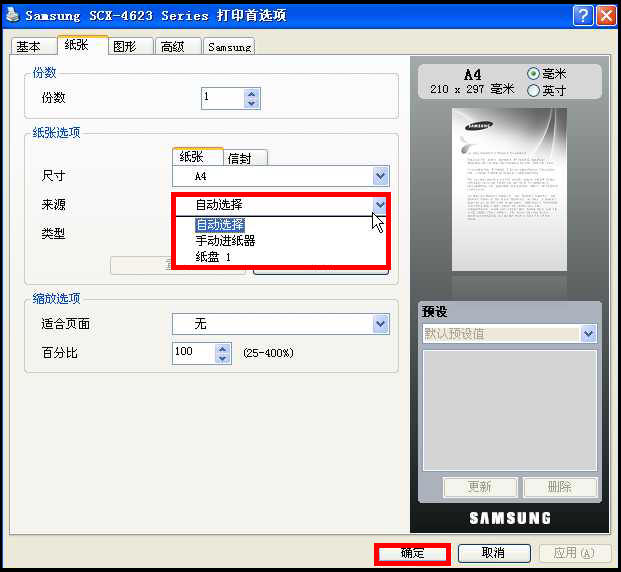Decrease percentage with the down arrow
This screenshot has height=572, width=621.
(x=223, y=358)
